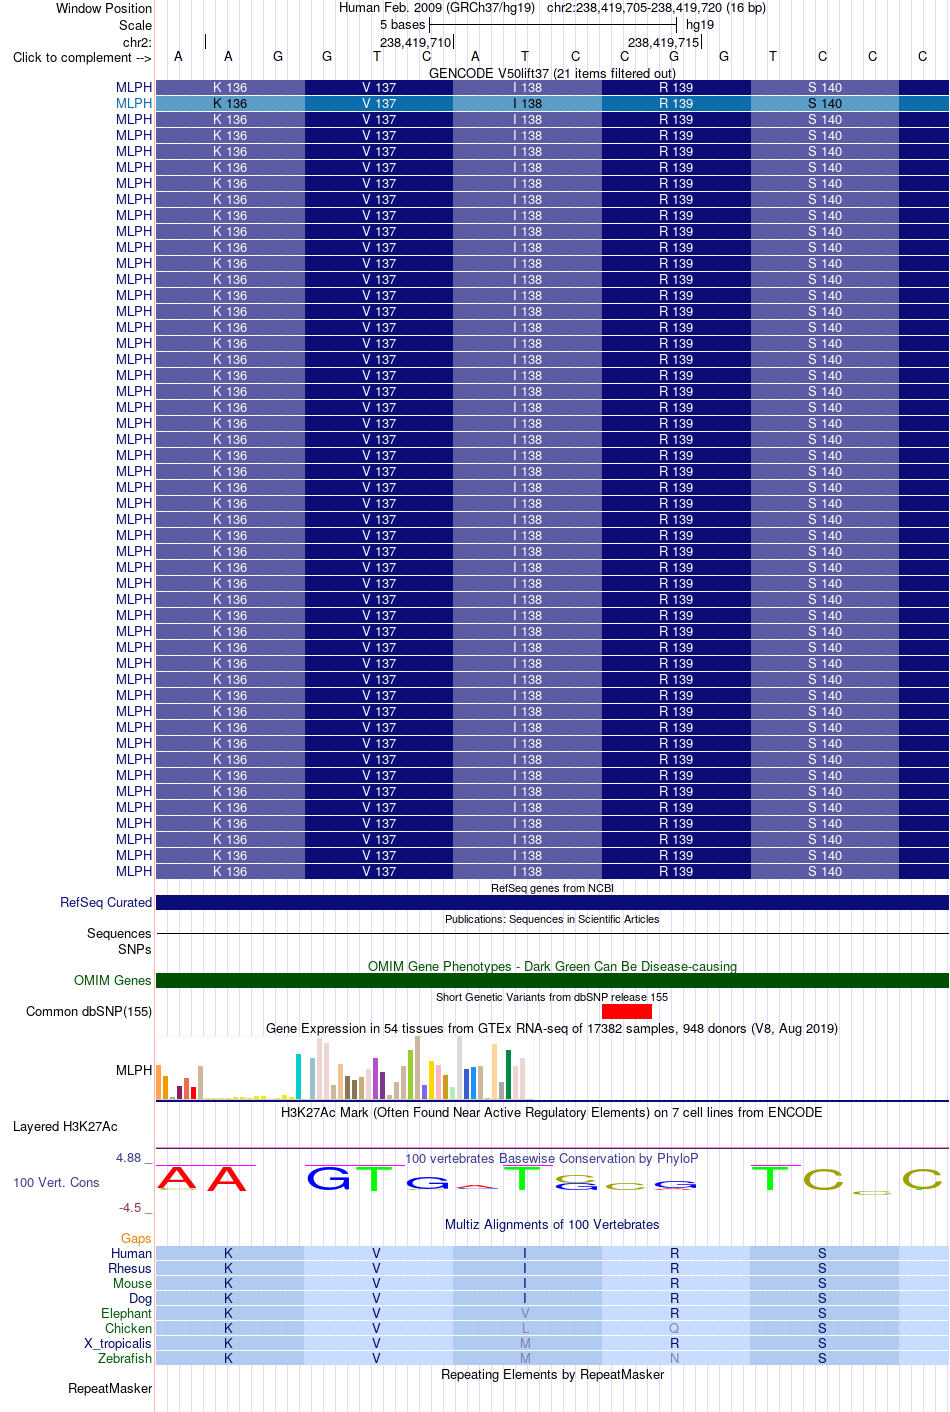950x1412 pixels.
Task: Click the chr2:238,419,705-238,419,720 position text
Action: click(x=656, y=7)
